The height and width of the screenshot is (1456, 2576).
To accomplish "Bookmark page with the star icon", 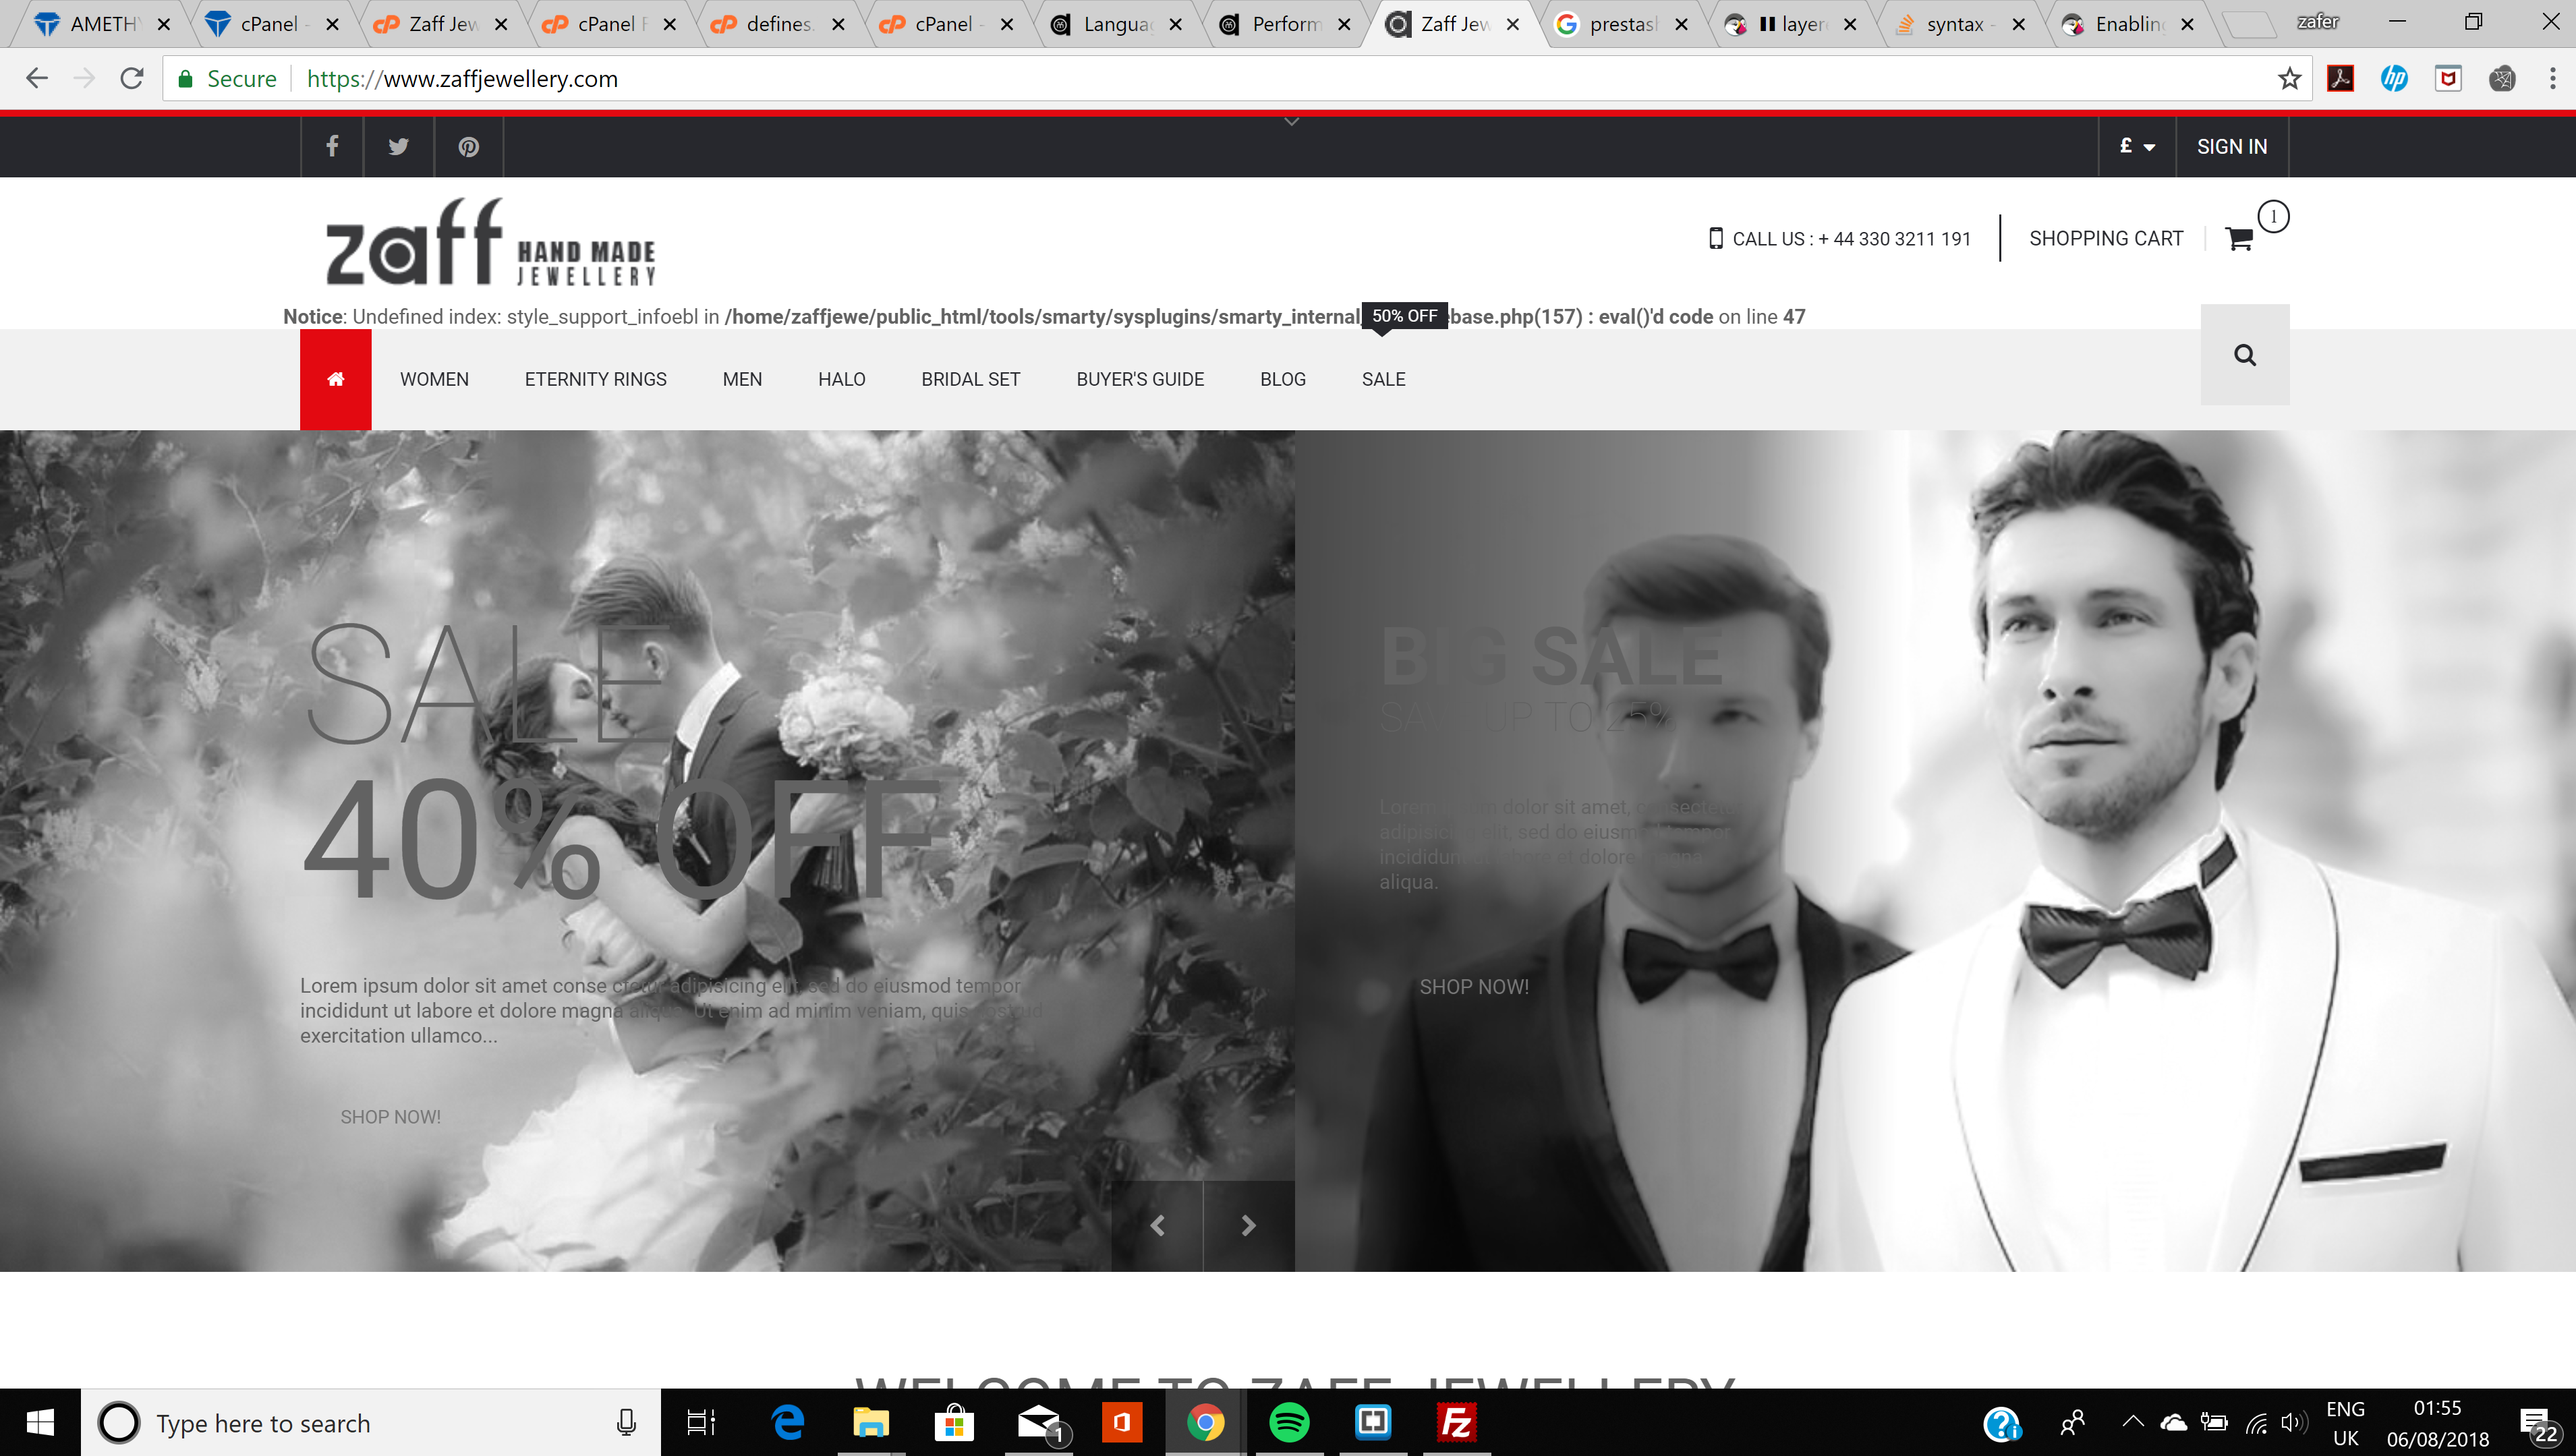I will point(2289,79).
